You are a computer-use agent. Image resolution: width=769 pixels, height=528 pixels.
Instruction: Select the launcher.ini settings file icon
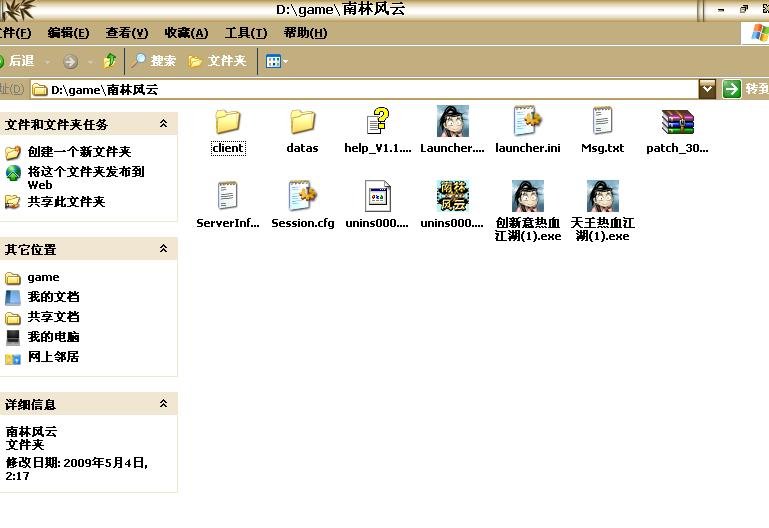[x=527, y=121]
